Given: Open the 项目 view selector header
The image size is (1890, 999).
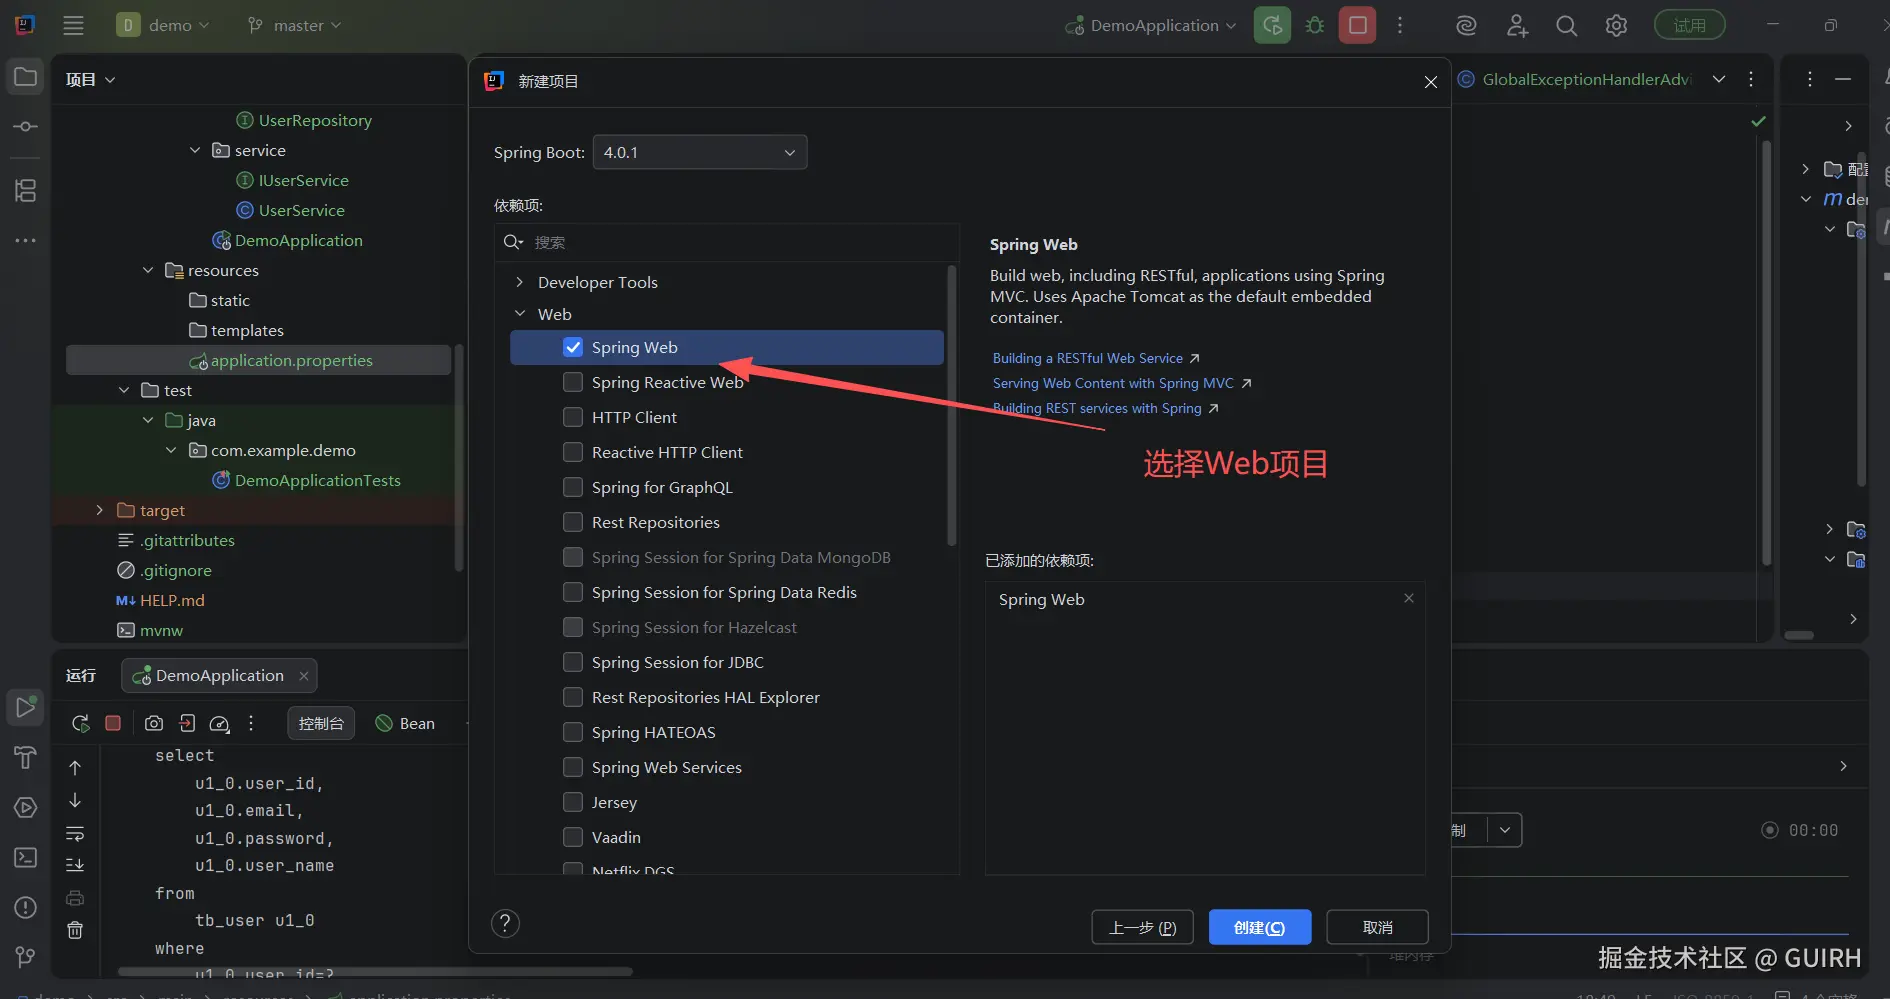Looking at the screenshot, I should pyautogui.click(x=90, y=79).
